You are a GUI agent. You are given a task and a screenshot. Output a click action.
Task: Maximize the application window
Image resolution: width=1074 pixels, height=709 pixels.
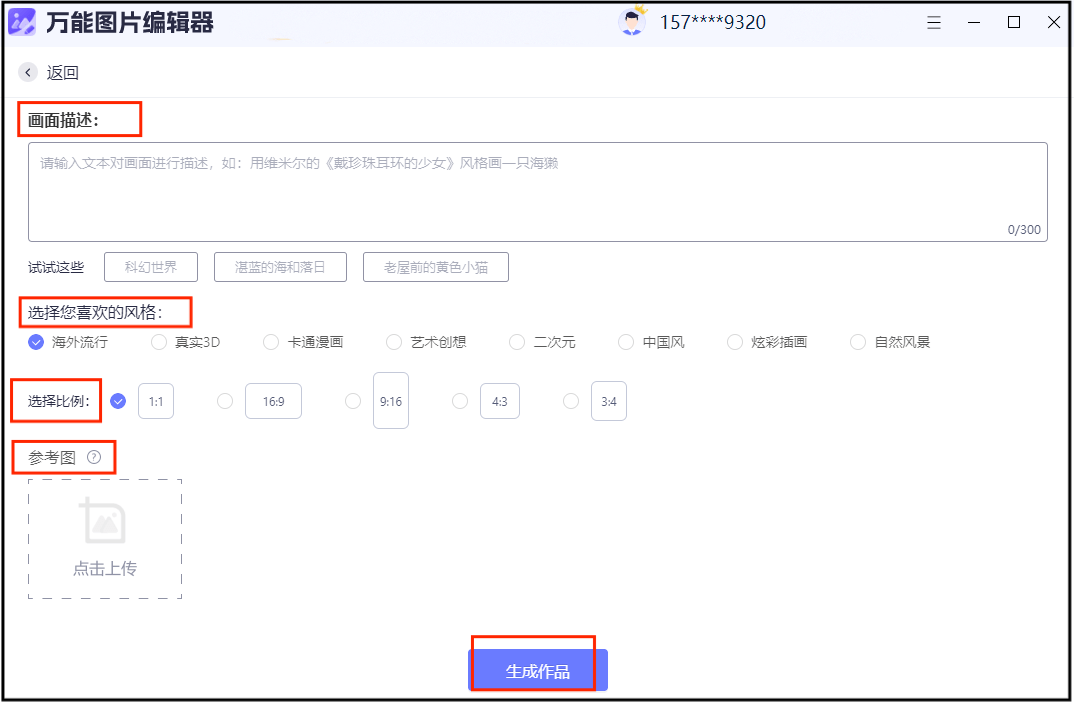(1014, 22)
